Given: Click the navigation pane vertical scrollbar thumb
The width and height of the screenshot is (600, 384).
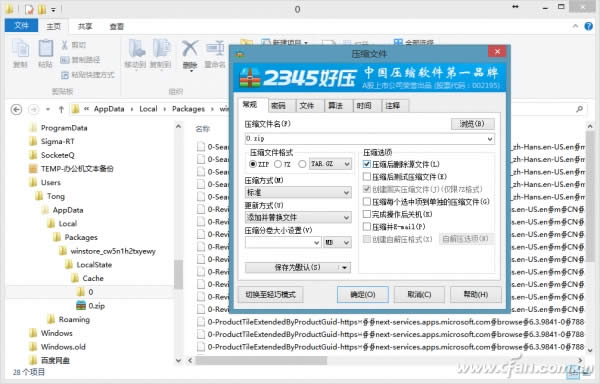Looking at the screenshot, I should 178,274.
